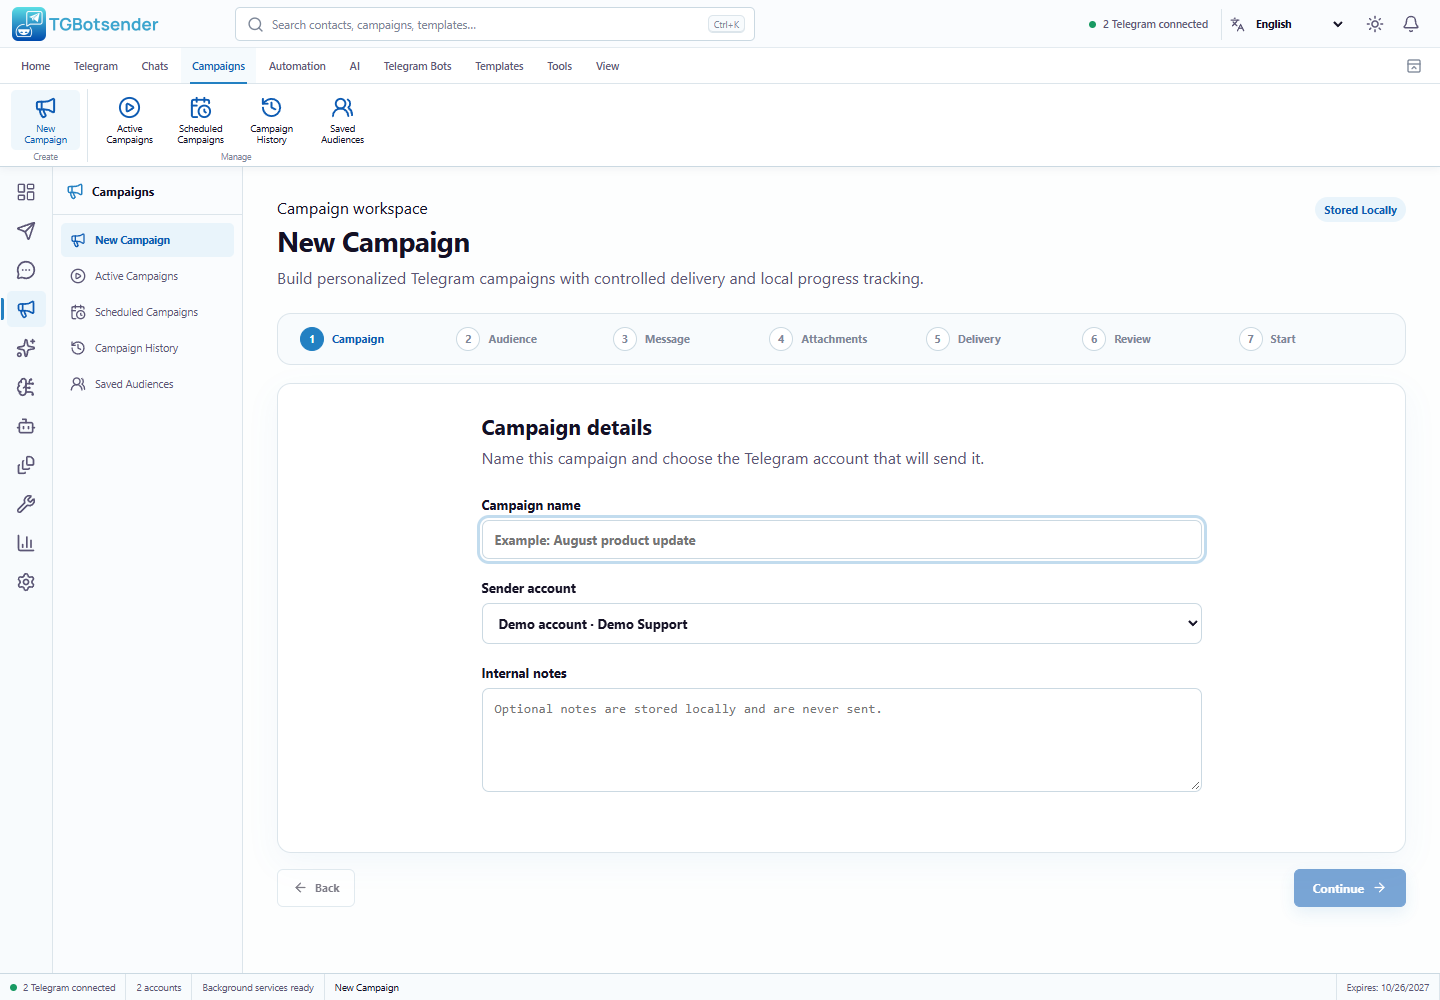Select Active Campaigns in the sidebar list
Screen dimensions: 1440x1000
pyautogui.click(x=147, y=276)
